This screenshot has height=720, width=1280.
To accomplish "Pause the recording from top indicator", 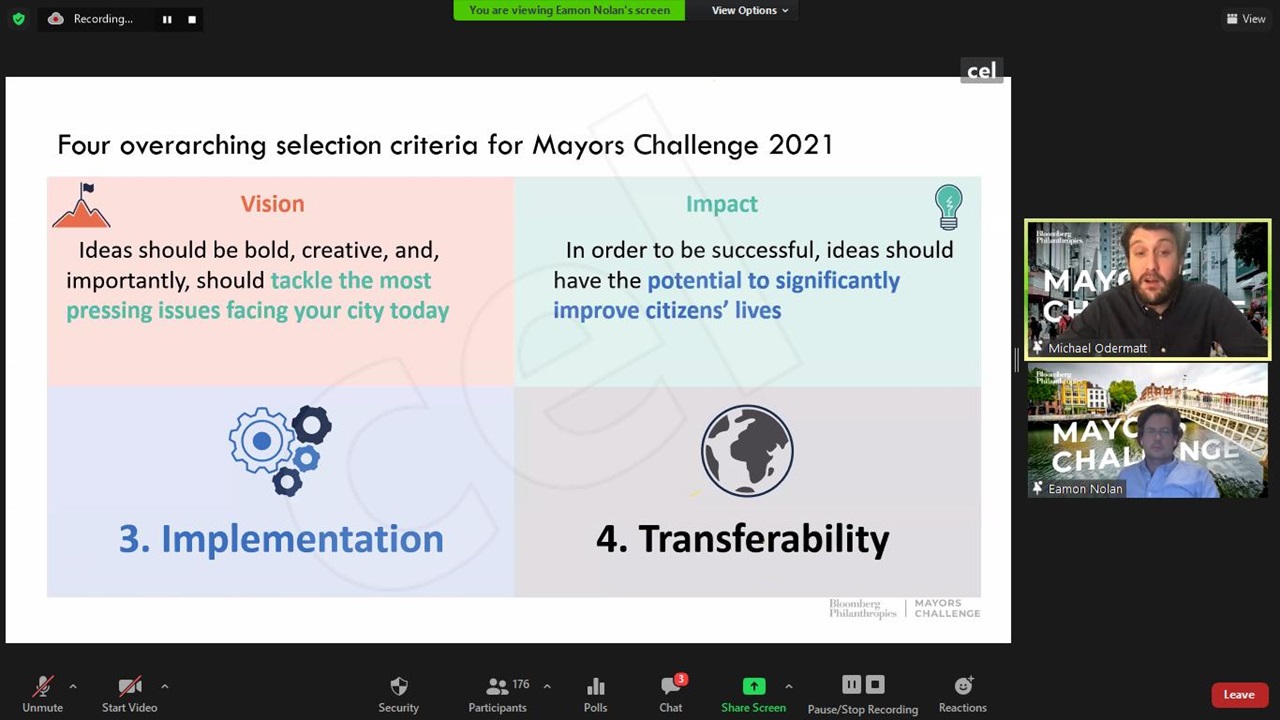I will click(x=167, y=19).
